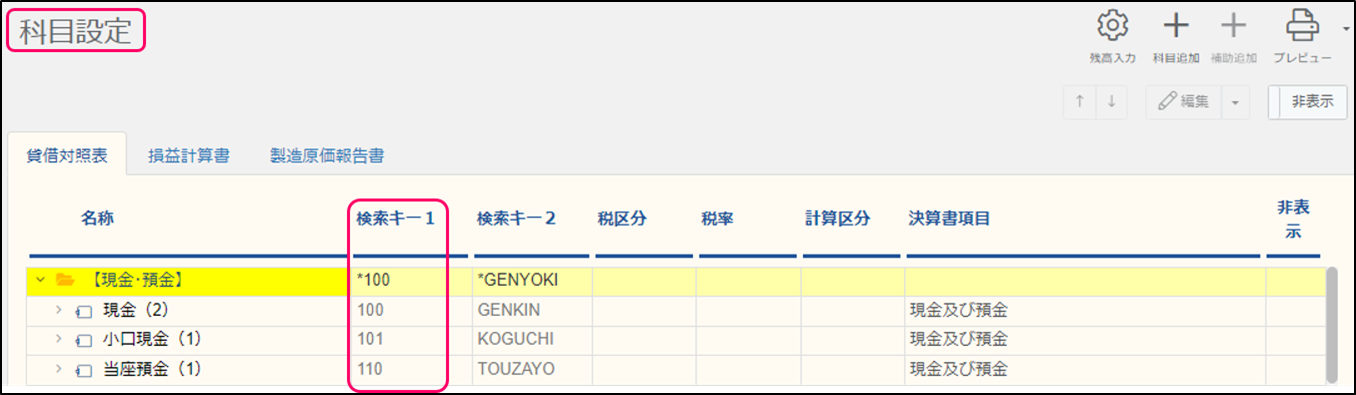Select the 貸借対照表 tab
The image size is (1356, 395).
tap(66, 156)
